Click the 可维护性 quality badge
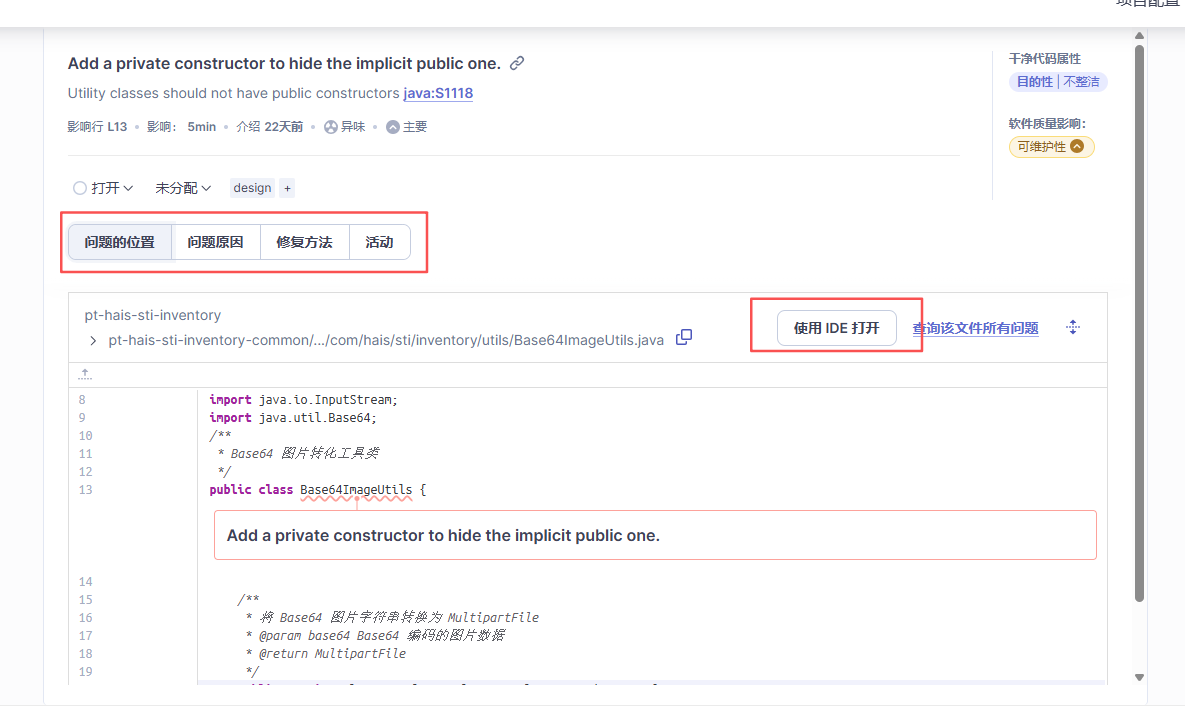Screen dimensions: 1185x715 click(x=1051, y=147)
